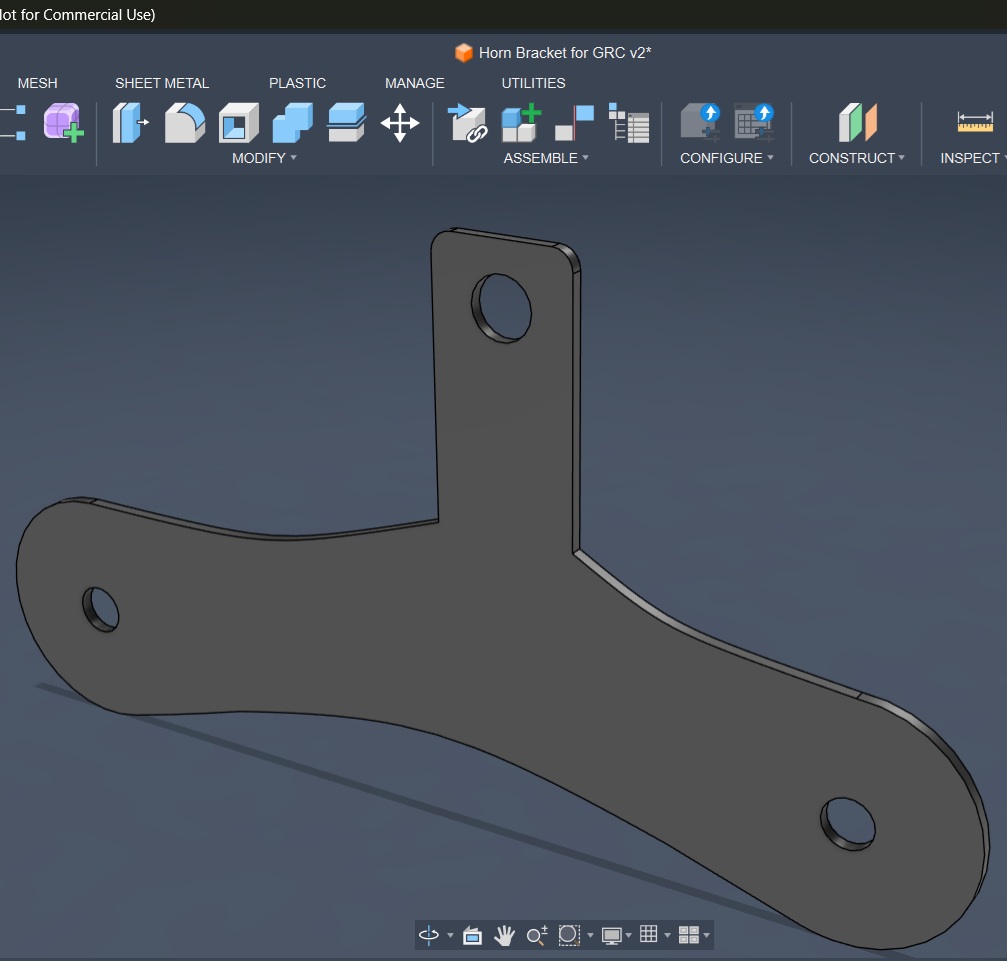
Task: Click the Fillet tool icon
Action: coord(184,123)
